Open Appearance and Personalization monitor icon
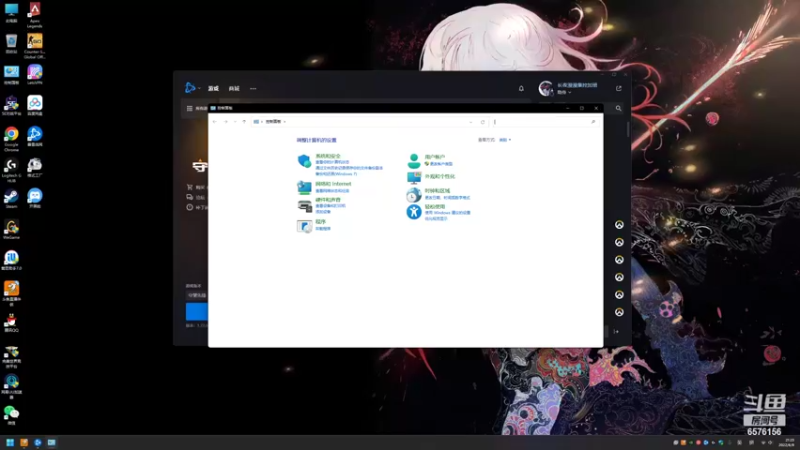Screen dimensions: 800x450 (x=414, y=178)
